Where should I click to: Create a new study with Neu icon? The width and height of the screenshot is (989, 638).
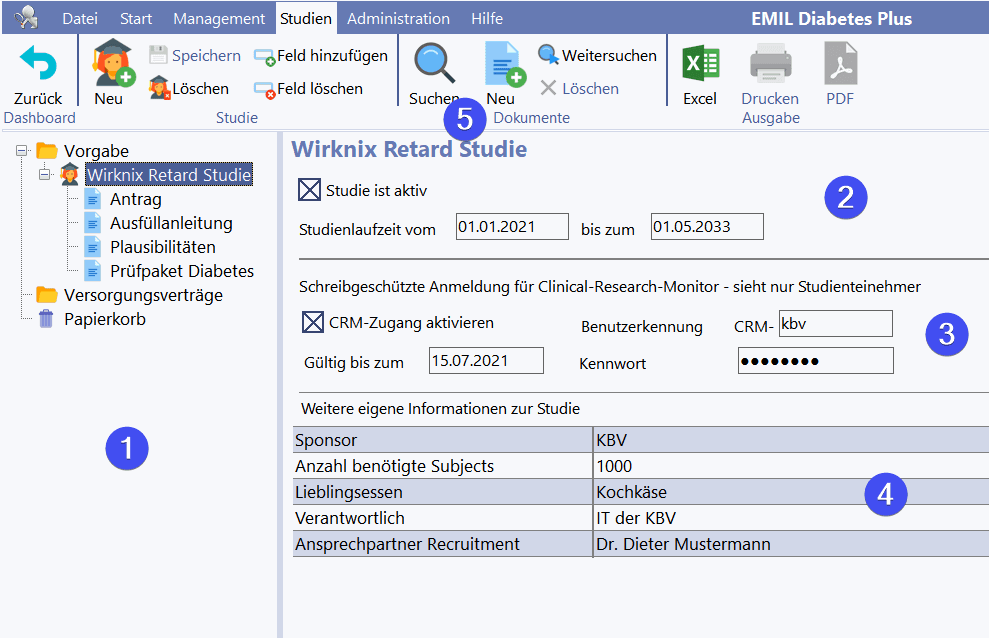click(x=110, y=66)
